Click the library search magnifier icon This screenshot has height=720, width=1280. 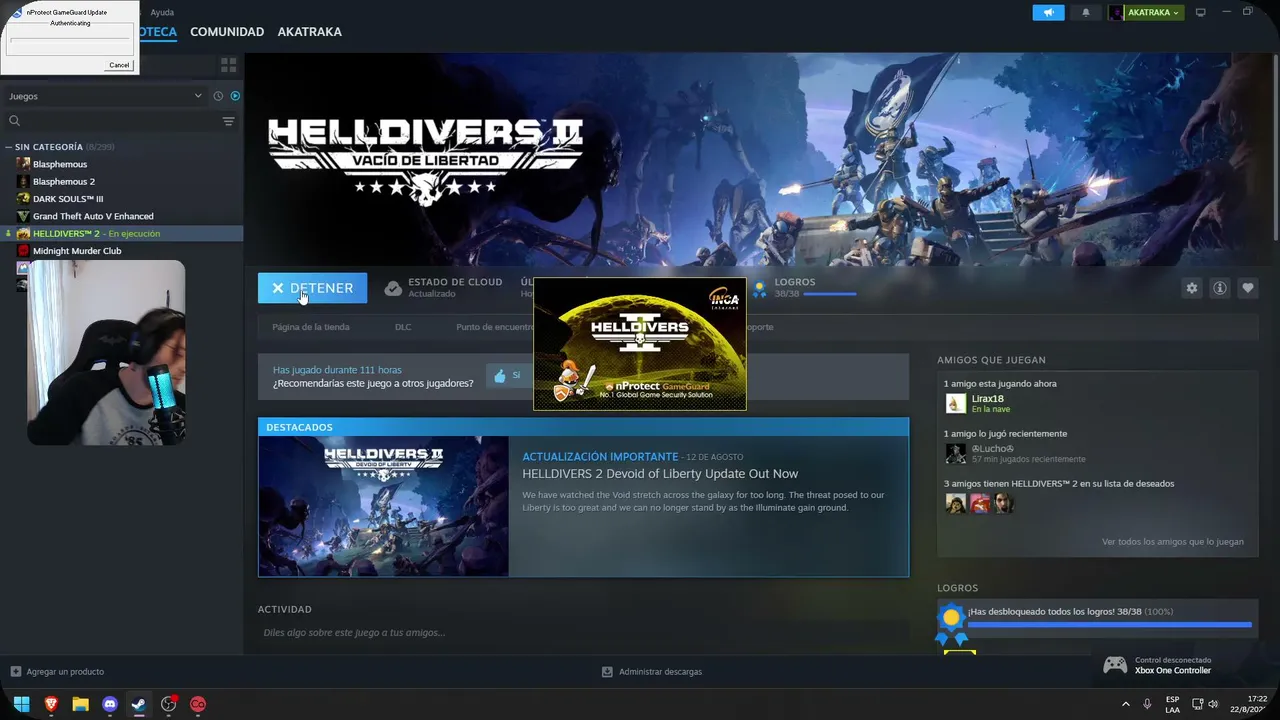(x=15, y=121)
